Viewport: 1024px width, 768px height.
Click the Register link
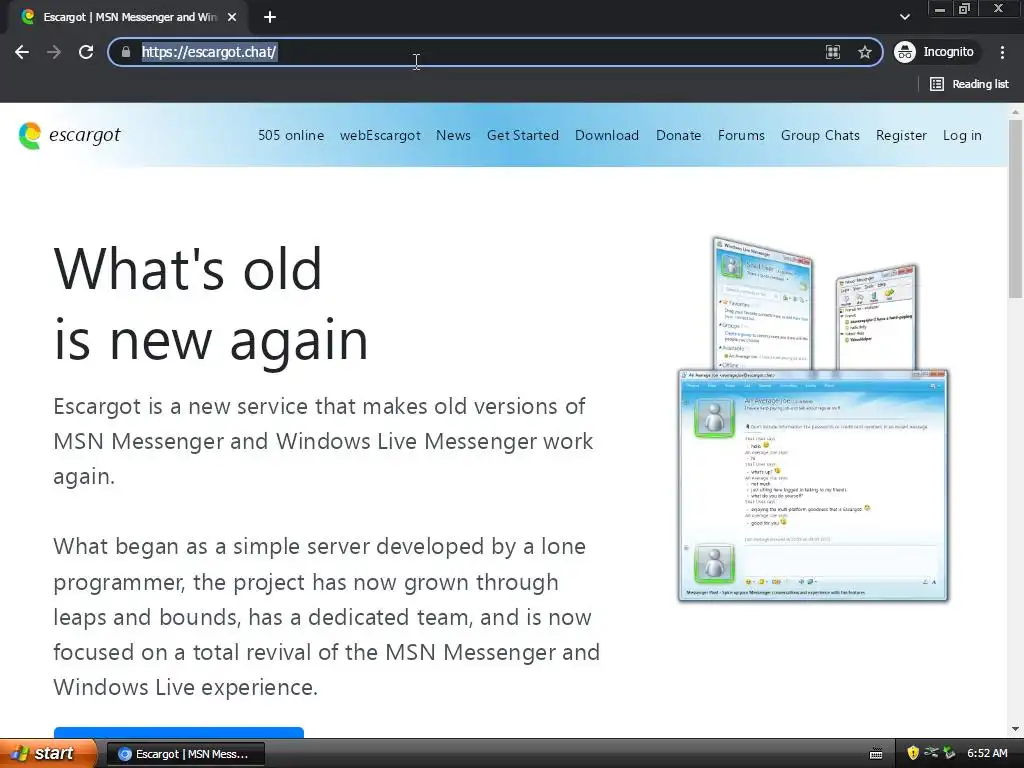tap(901, 135)
